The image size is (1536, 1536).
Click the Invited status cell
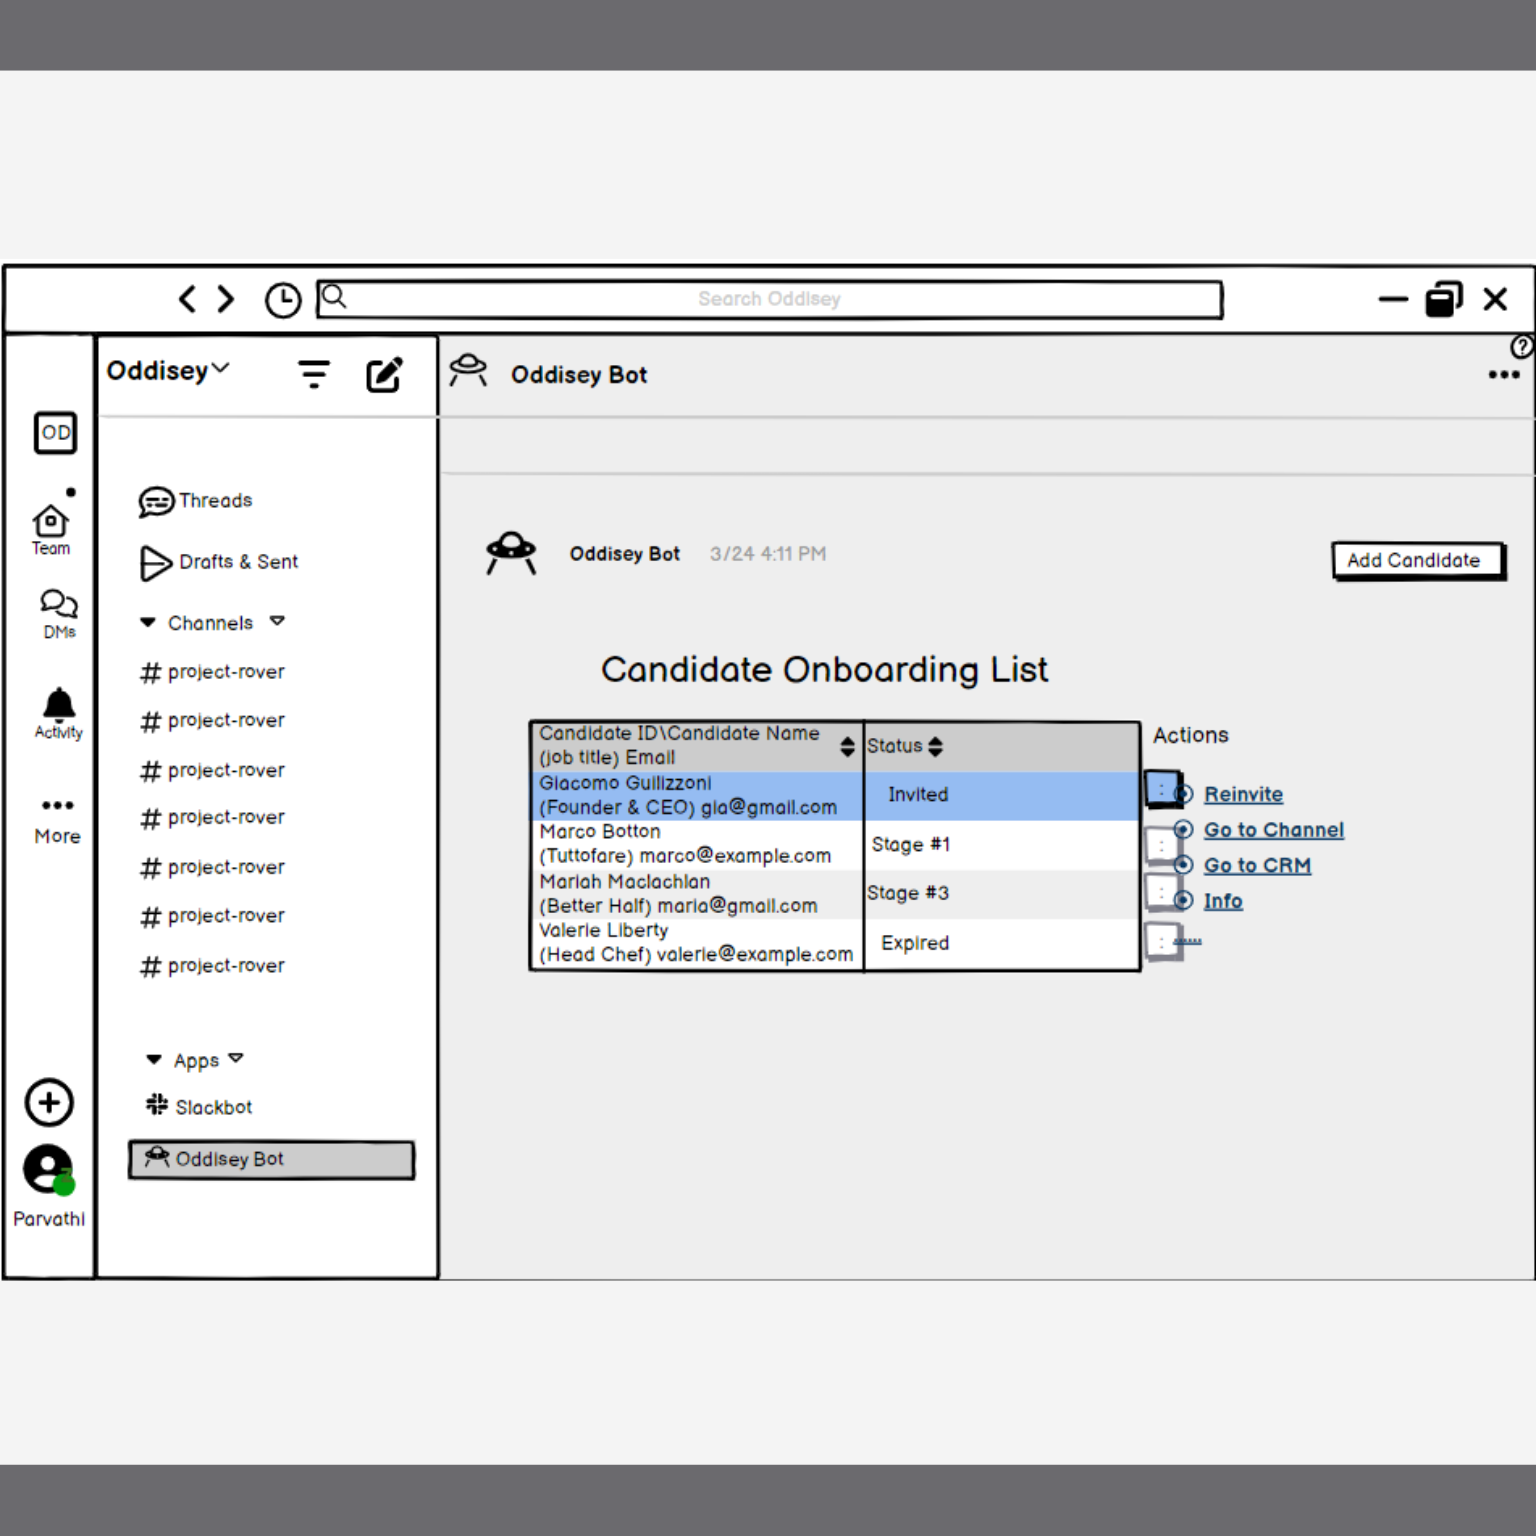pyautogui.click(x=1002, y=795)
